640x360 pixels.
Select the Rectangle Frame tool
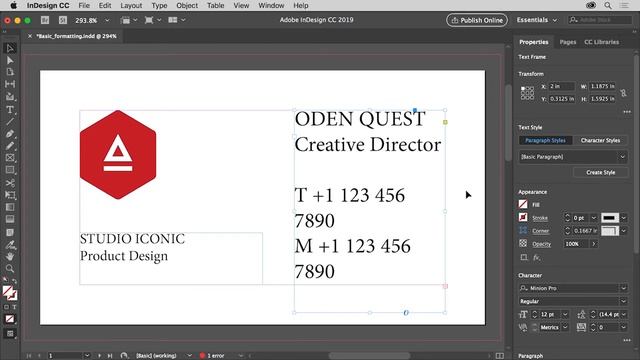(x=10, y=158)
